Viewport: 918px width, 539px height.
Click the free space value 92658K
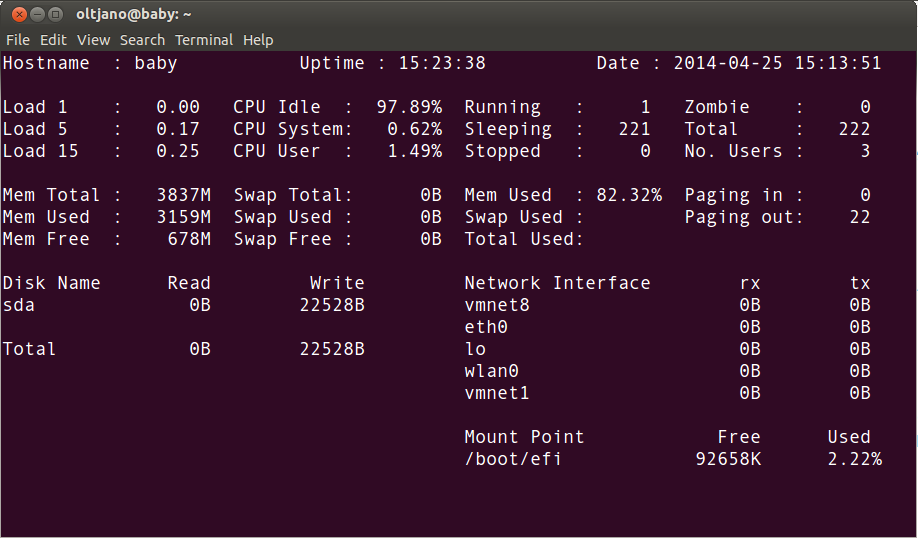tap(728, 459)
